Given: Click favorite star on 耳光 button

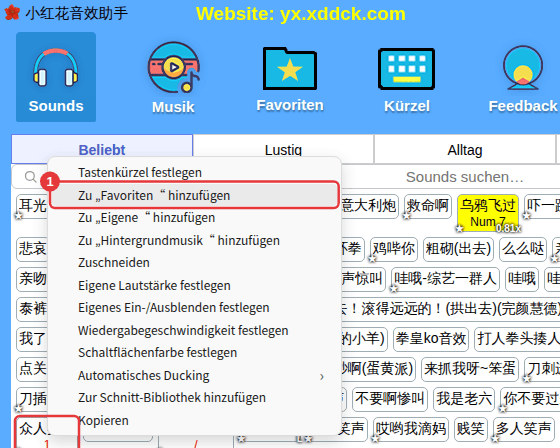Looking at the screenshot, I should coord(18,215).
